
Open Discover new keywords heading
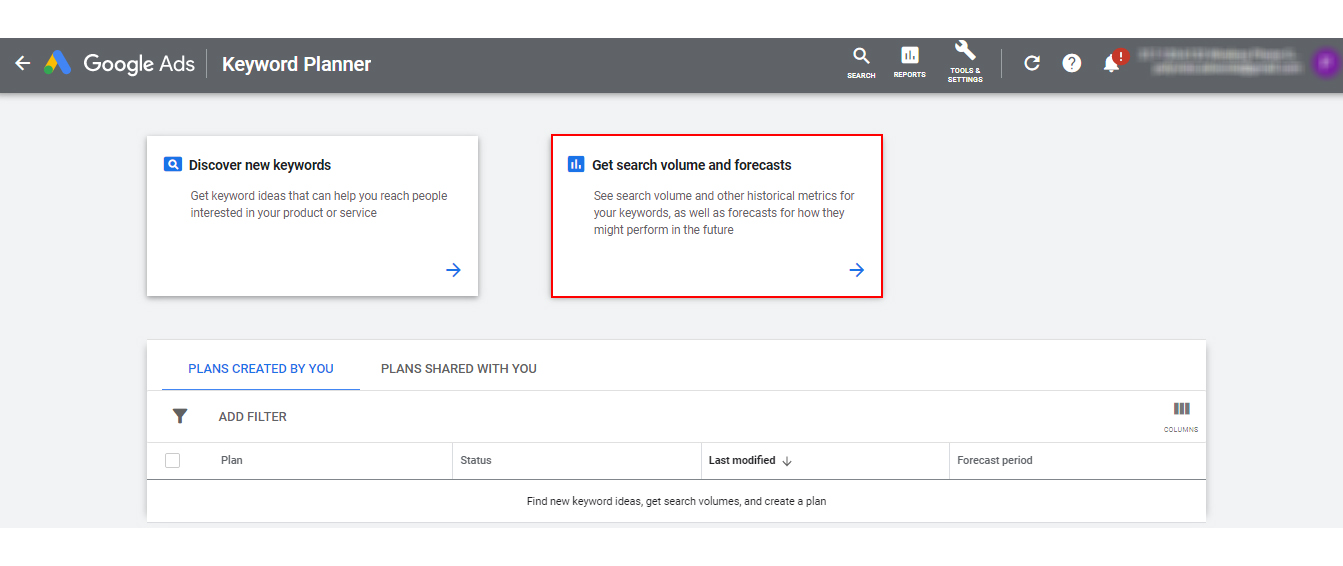260,165
